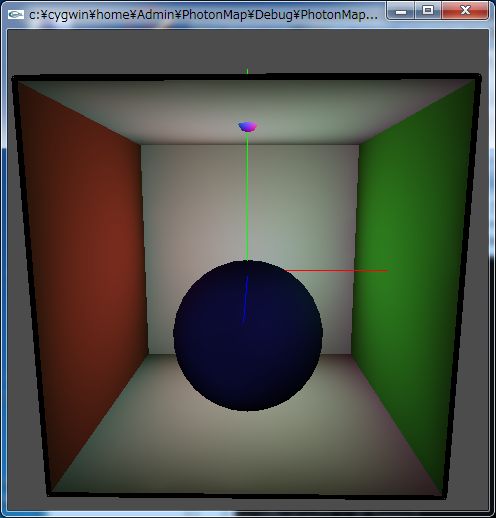Viewport: 496px width, 518px height.
Task: Click the application icon in the title bar
Action: 16,14
